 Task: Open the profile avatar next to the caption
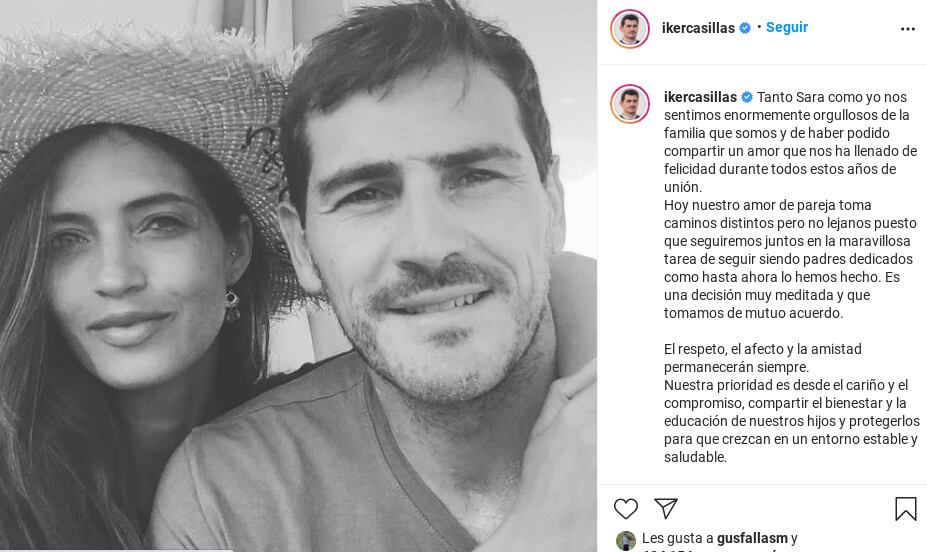tap(630, 103)
